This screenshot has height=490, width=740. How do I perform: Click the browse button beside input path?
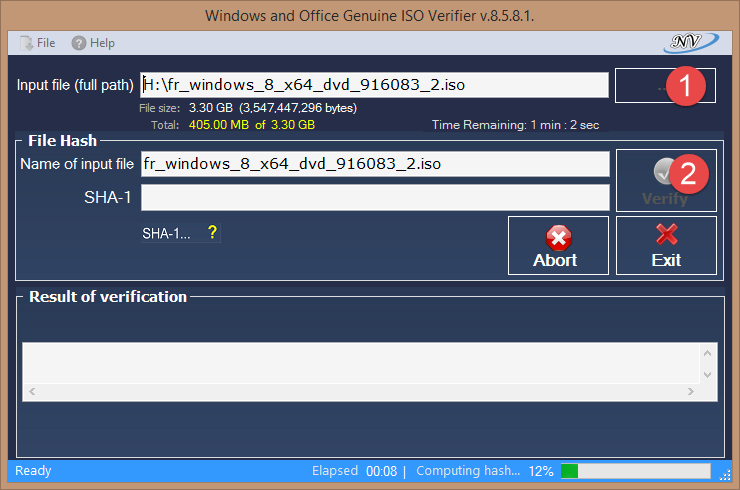click(665, 85)
